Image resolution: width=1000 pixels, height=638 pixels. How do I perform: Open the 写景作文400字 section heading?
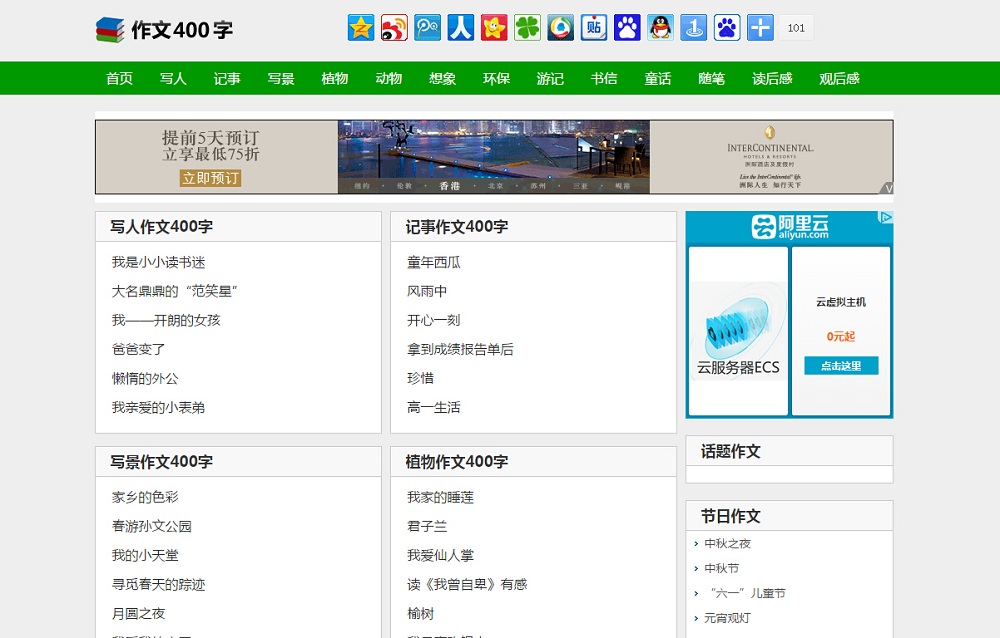pyautogui.click(x=161, y=462)
